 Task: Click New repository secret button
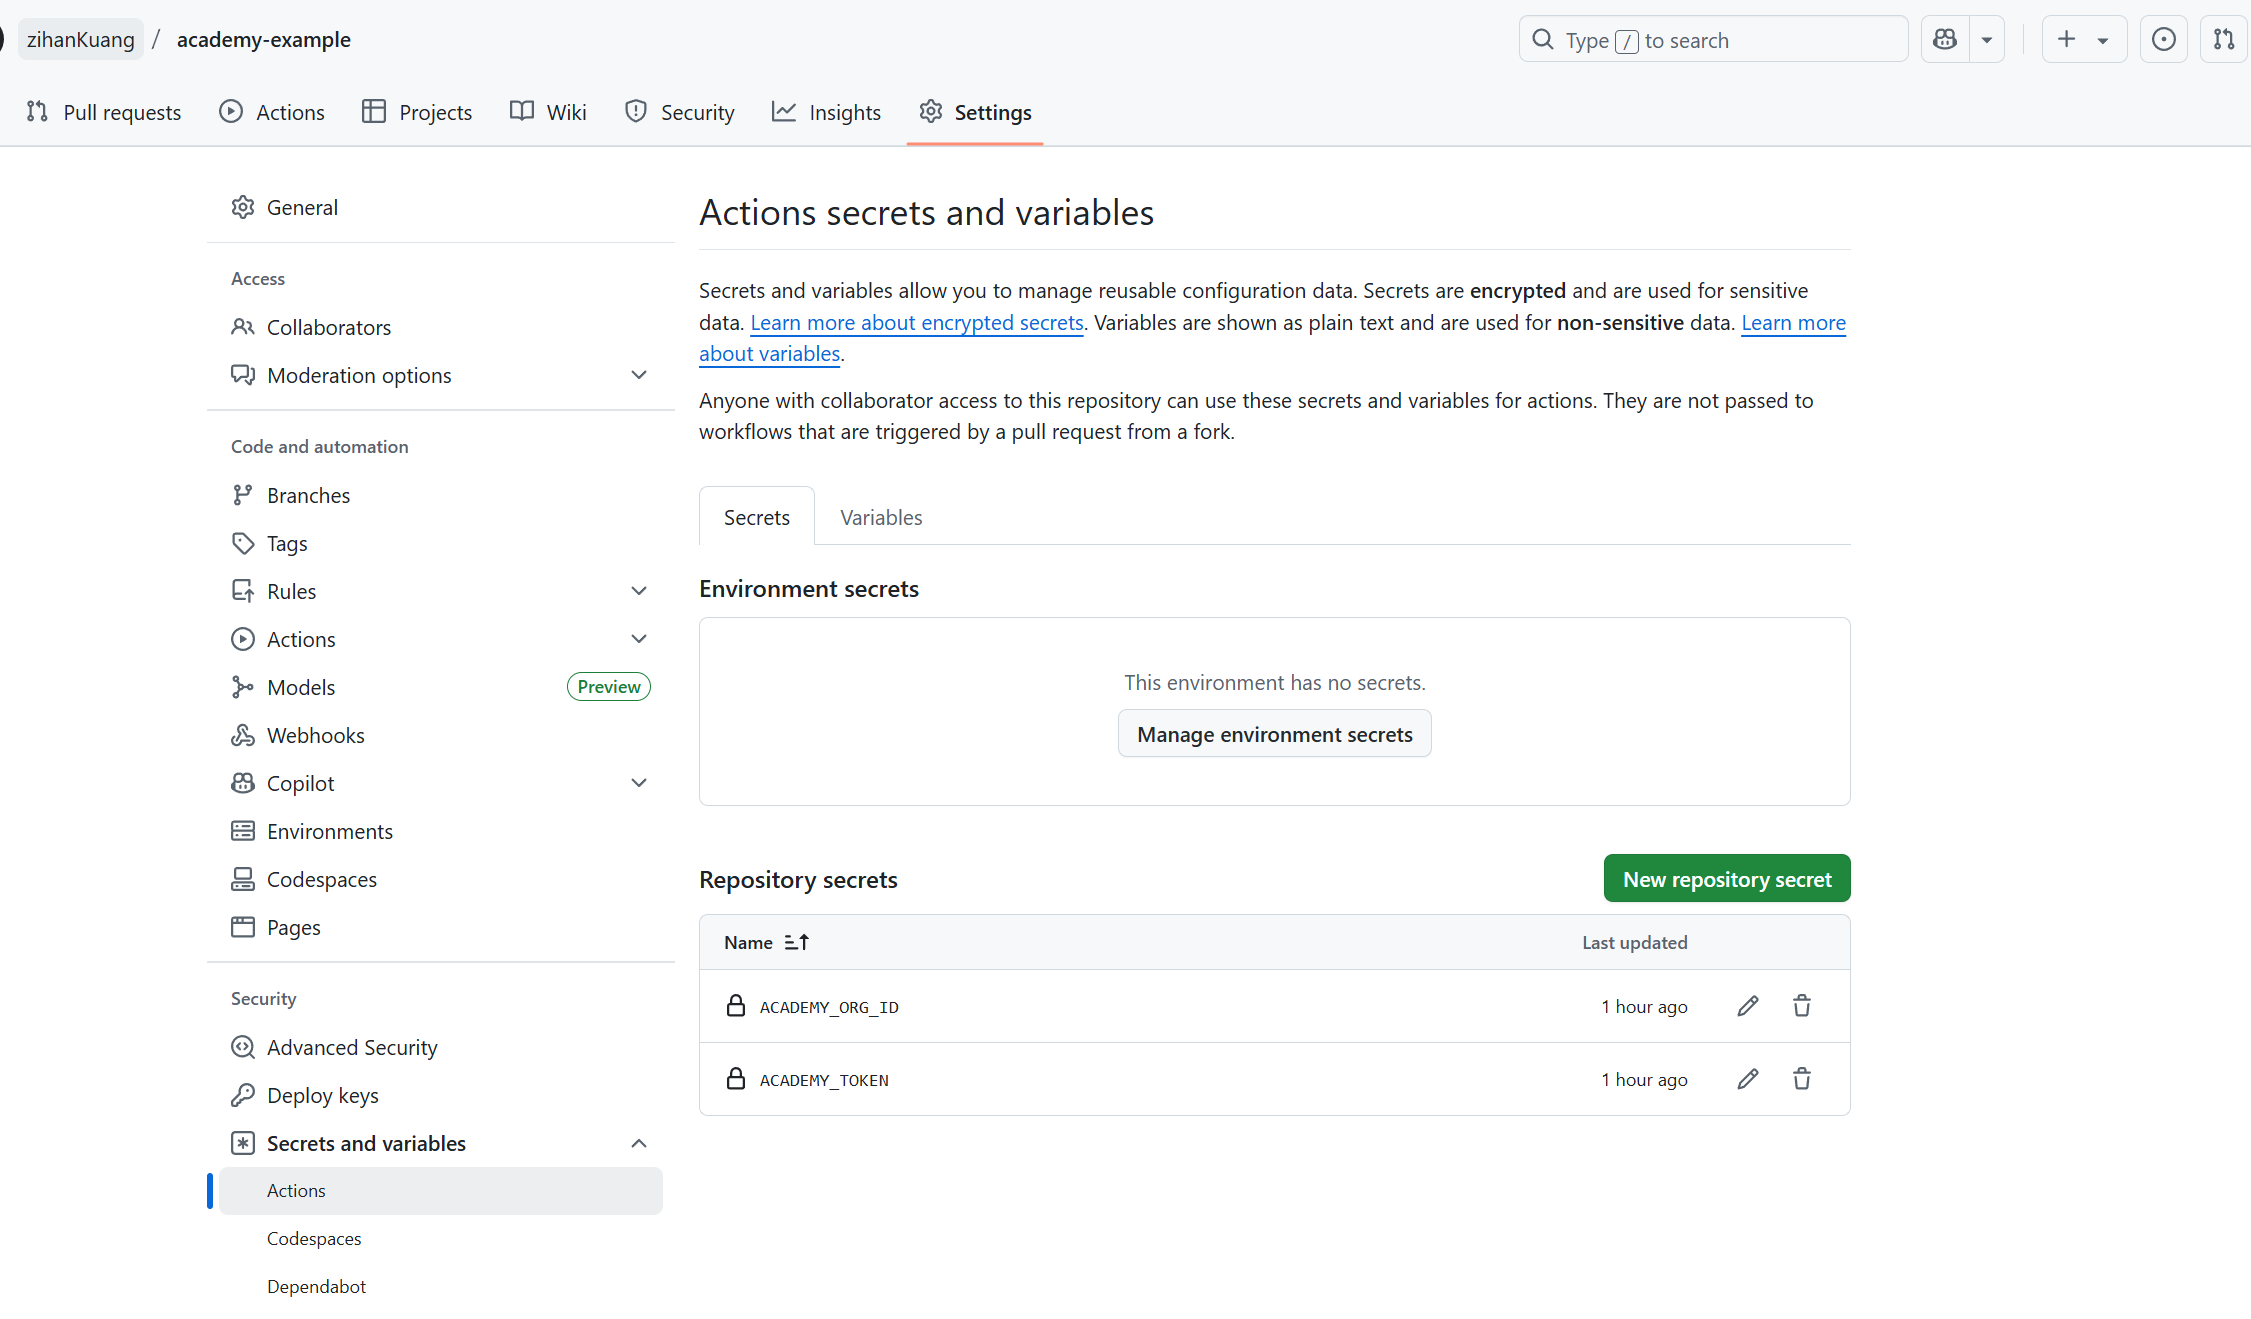[1727, 878]
